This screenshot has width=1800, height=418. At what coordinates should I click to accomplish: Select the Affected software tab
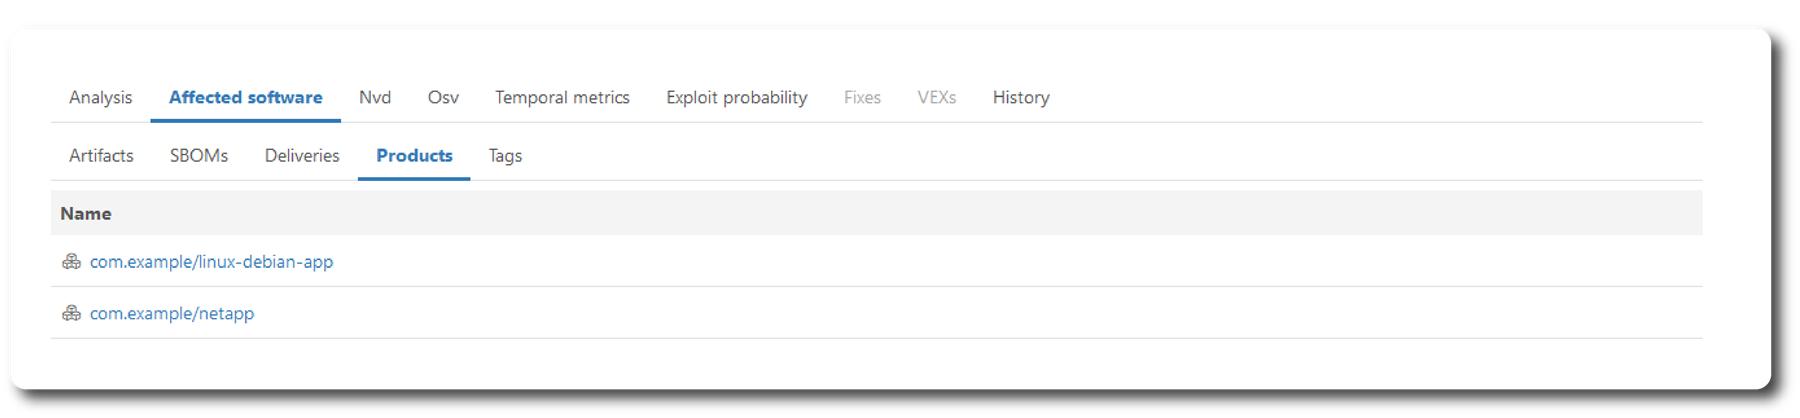coord(245,98)
